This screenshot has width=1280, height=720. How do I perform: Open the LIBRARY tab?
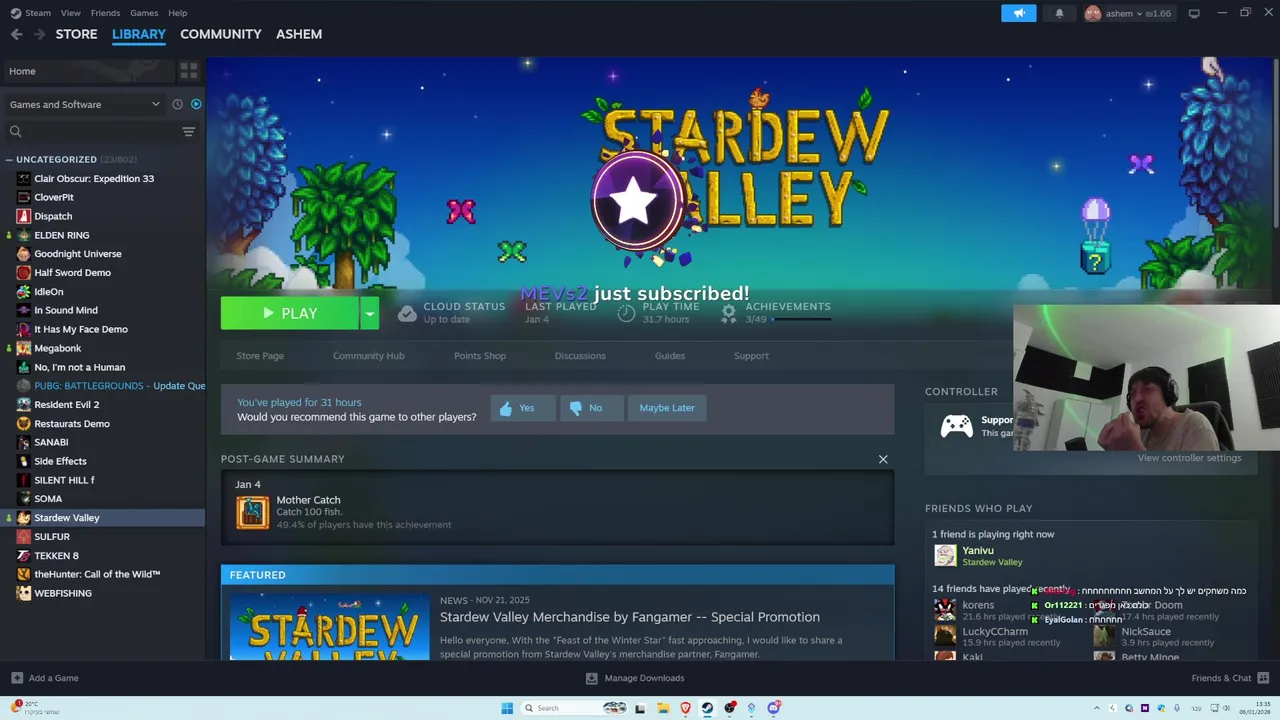click(139, 34)
